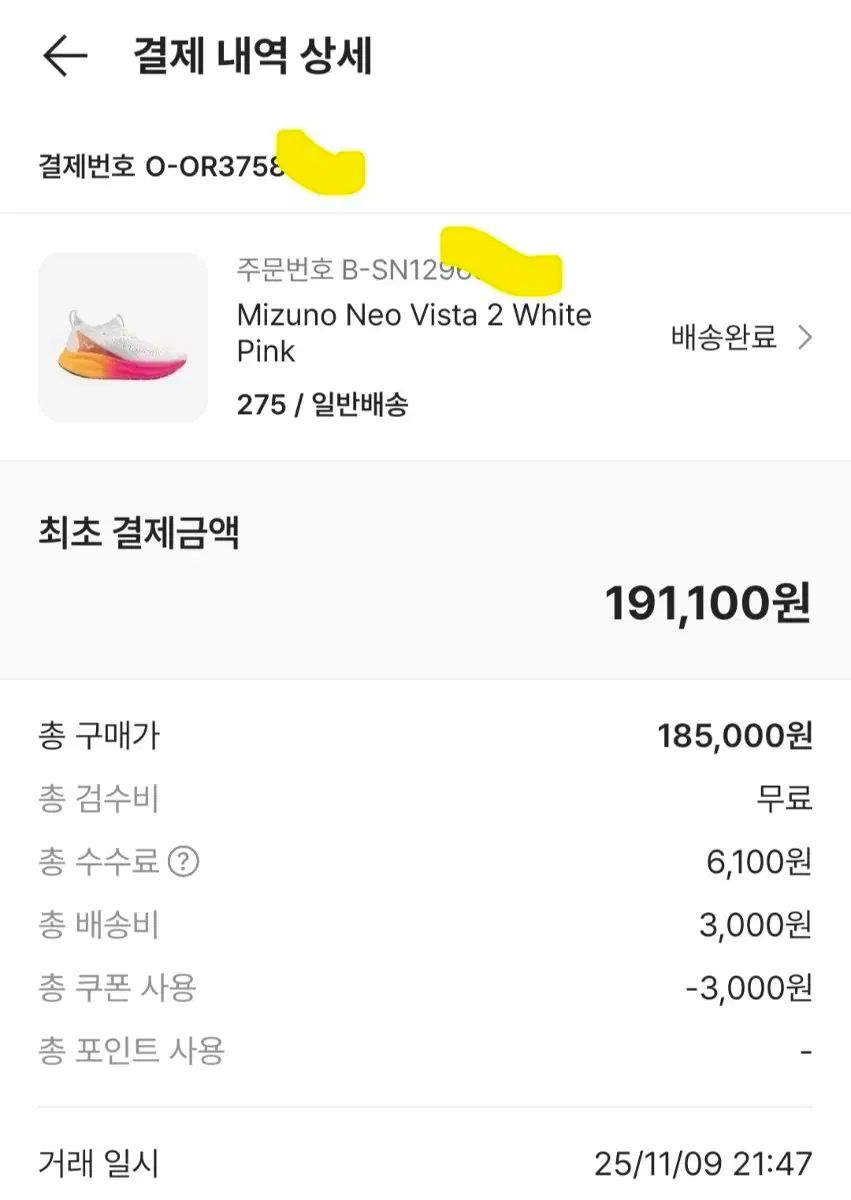Tap the chevron beside 배송완료

click(x=805, y=338)
